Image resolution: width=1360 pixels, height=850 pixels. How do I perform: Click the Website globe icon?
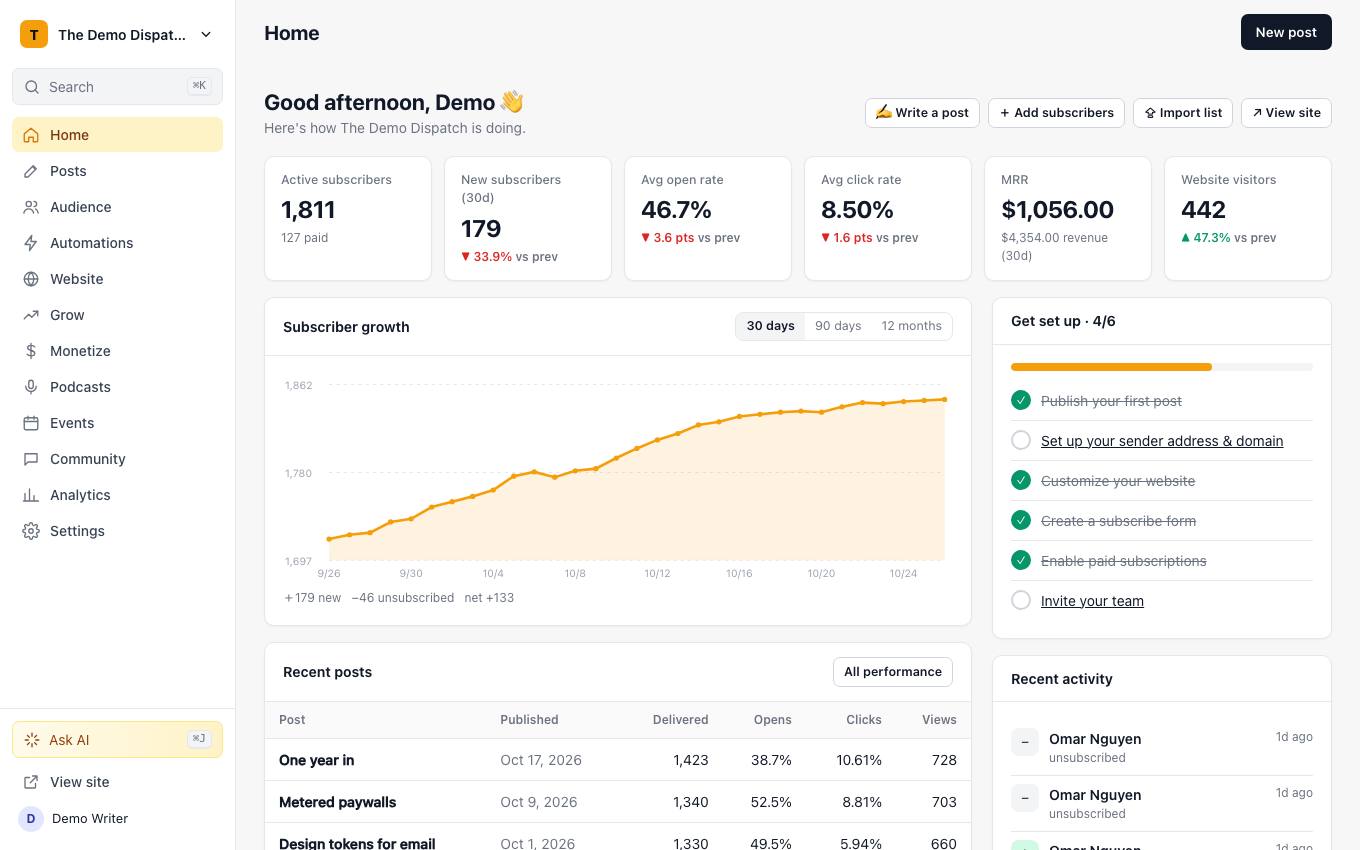pos(31,279)
